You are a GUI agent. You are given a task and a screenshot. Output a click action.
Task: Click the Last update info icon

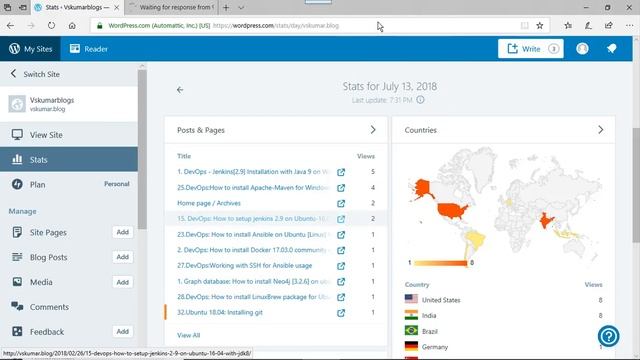pyautogui.click(x=420, y=100)
